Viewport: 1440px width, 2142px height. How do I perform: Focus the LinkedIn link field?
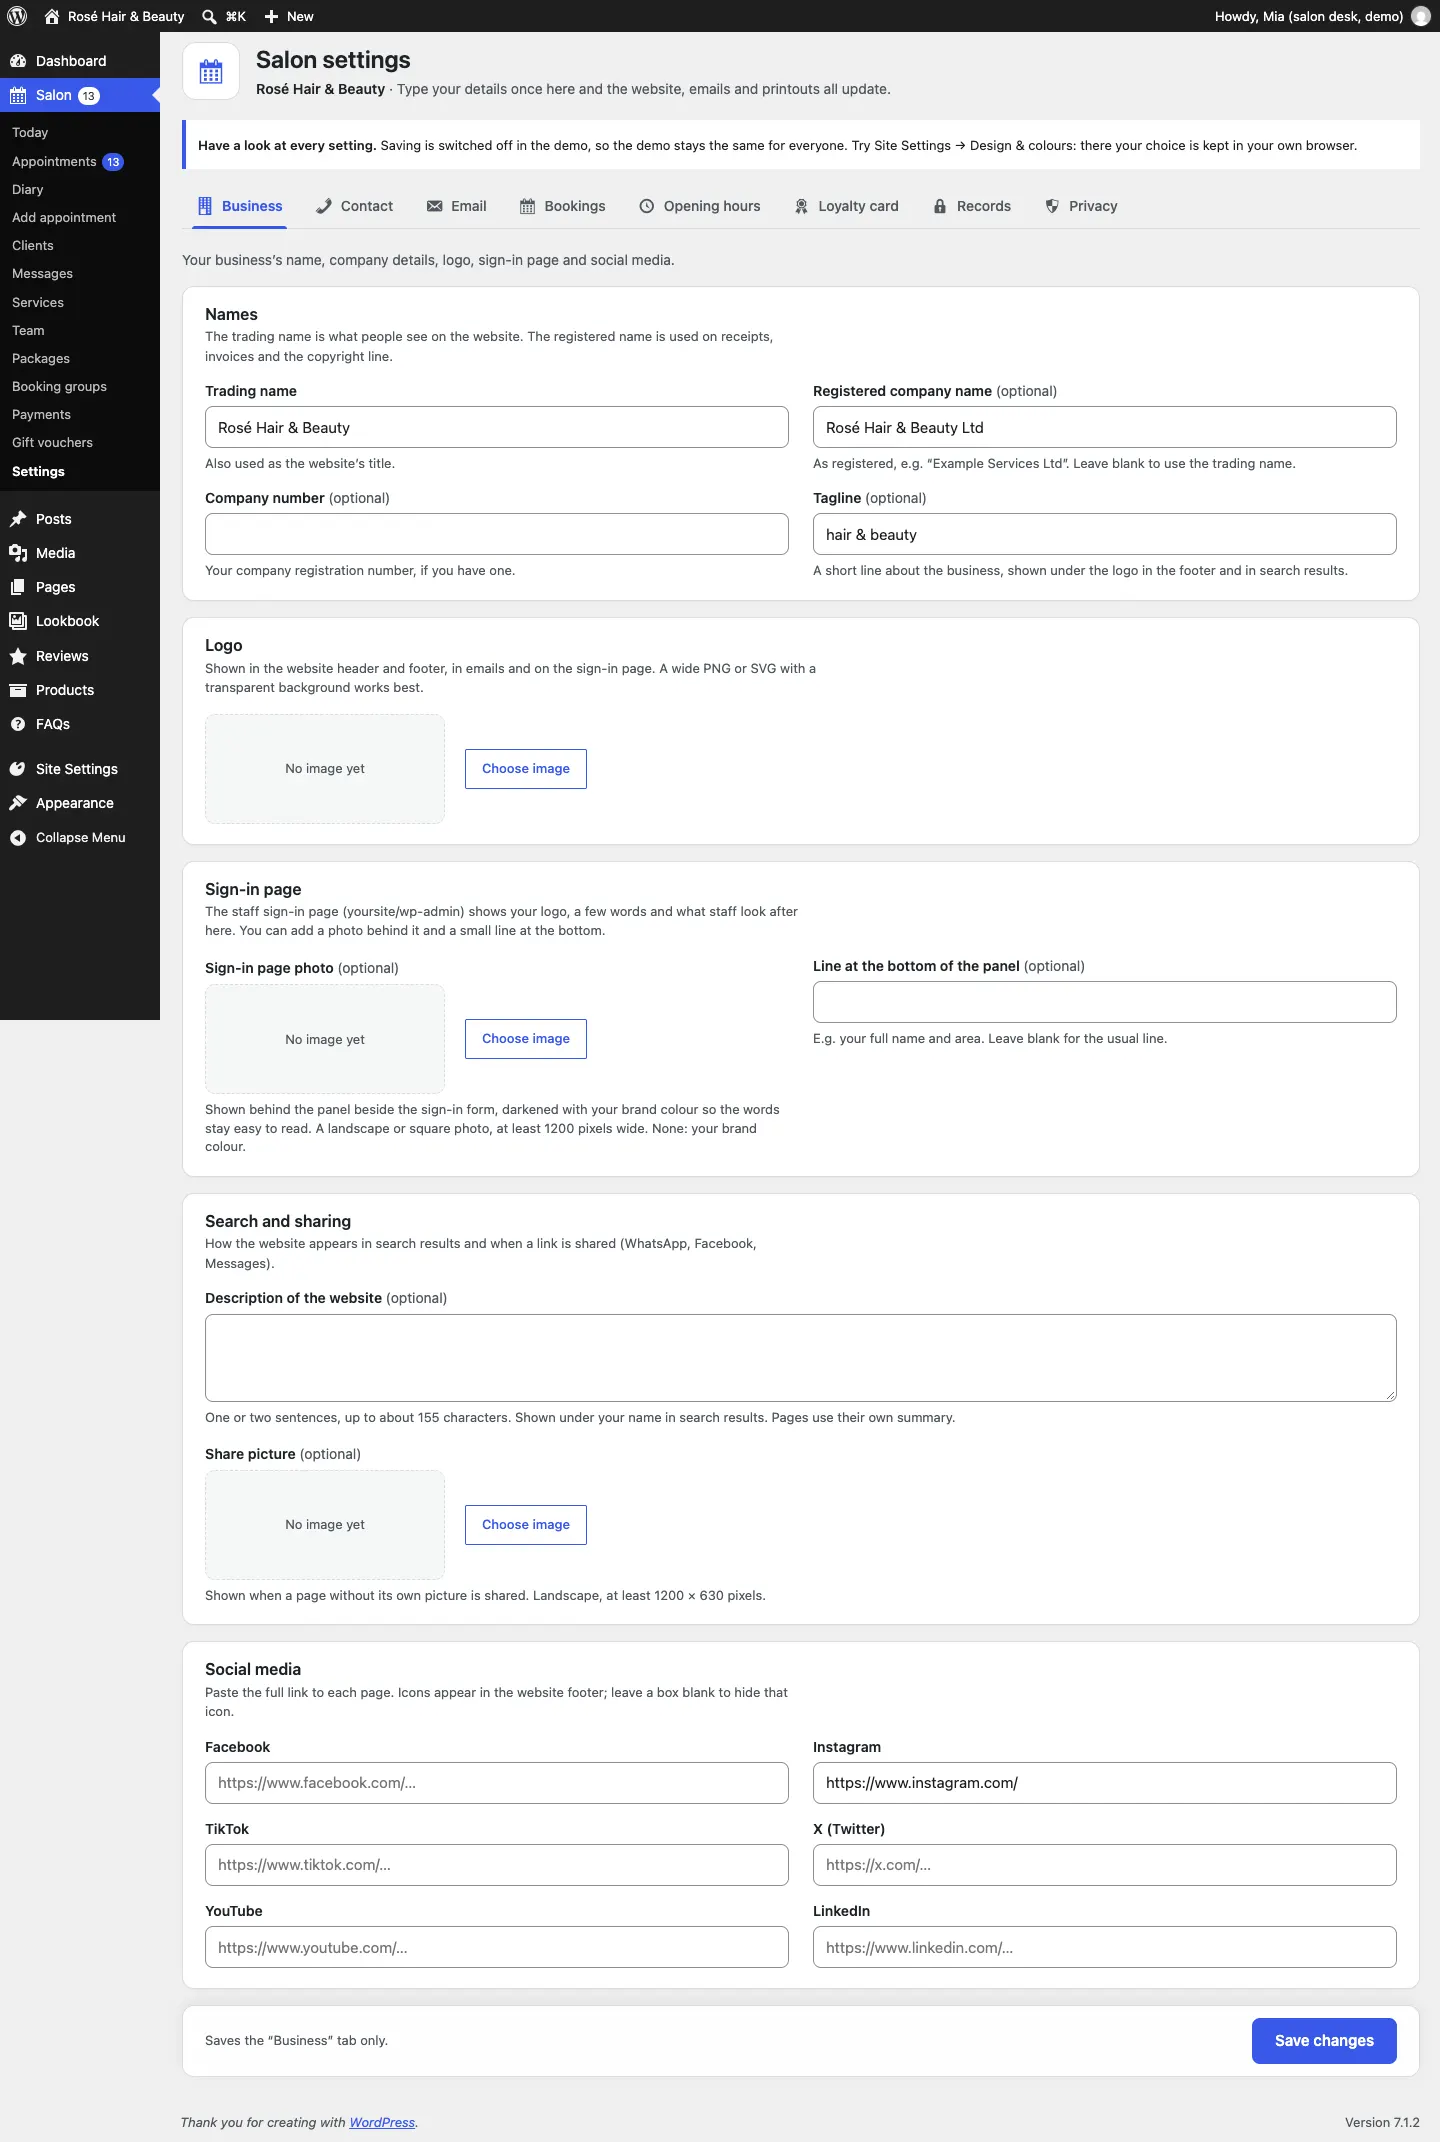1105,1947
